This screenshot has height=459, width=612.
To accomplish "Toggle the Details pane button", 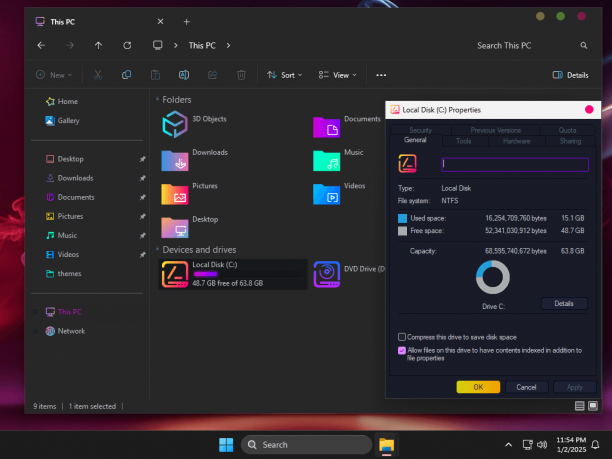I will coord(570,75).
